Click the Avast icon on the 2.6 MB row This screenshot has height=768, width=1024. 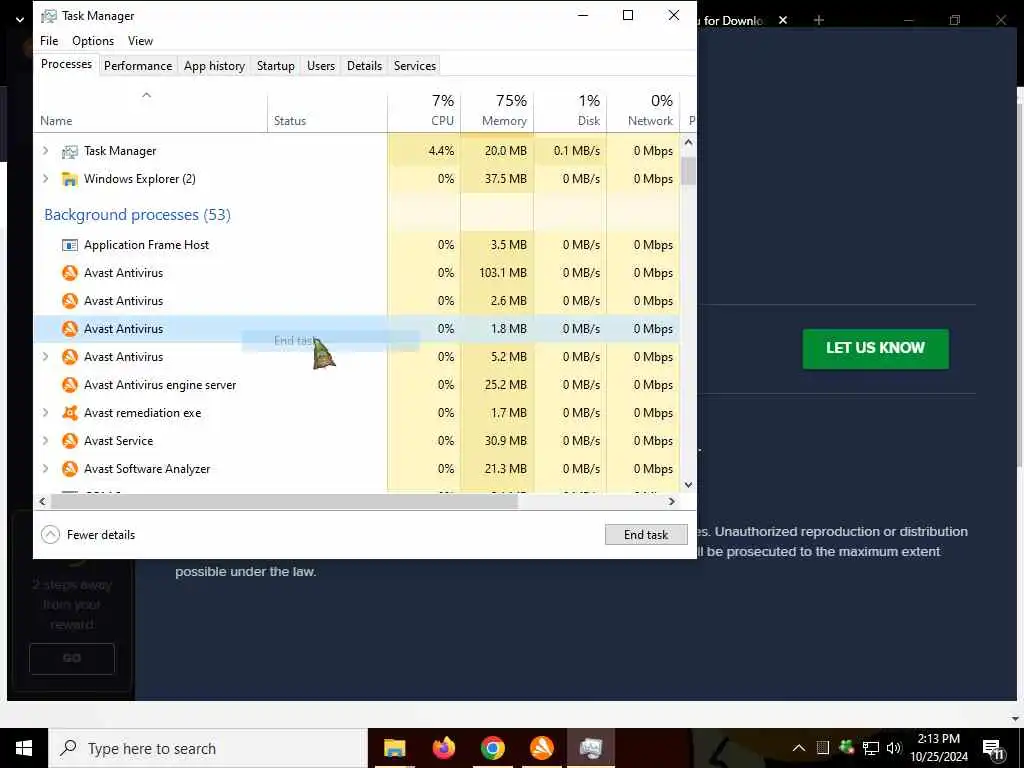tap(69, 301)
